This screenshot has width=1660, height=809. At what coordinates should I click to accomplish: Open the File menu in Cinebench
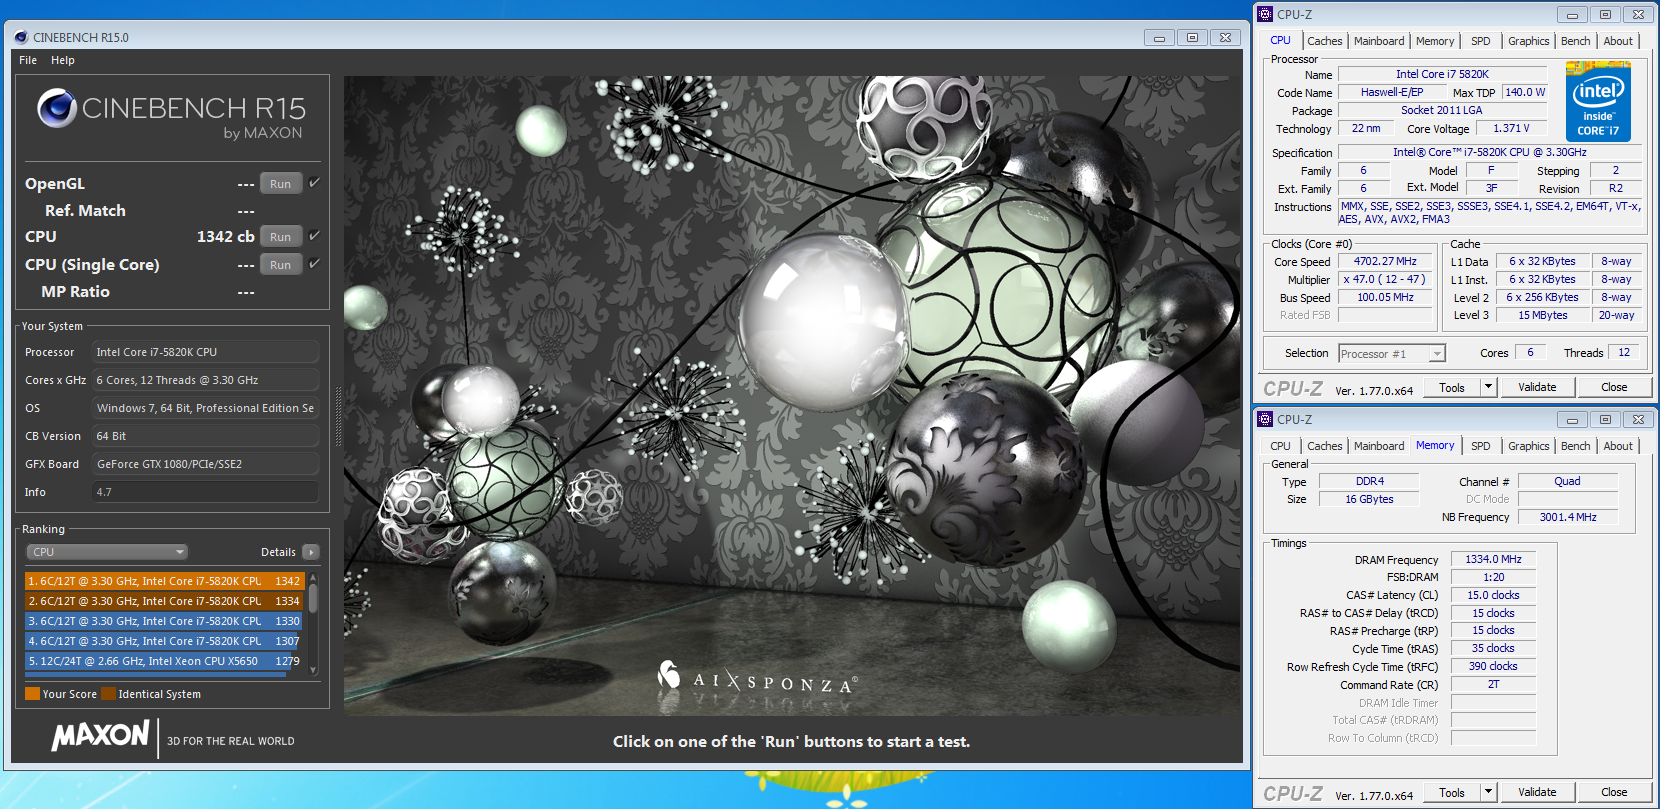point(28,60)
